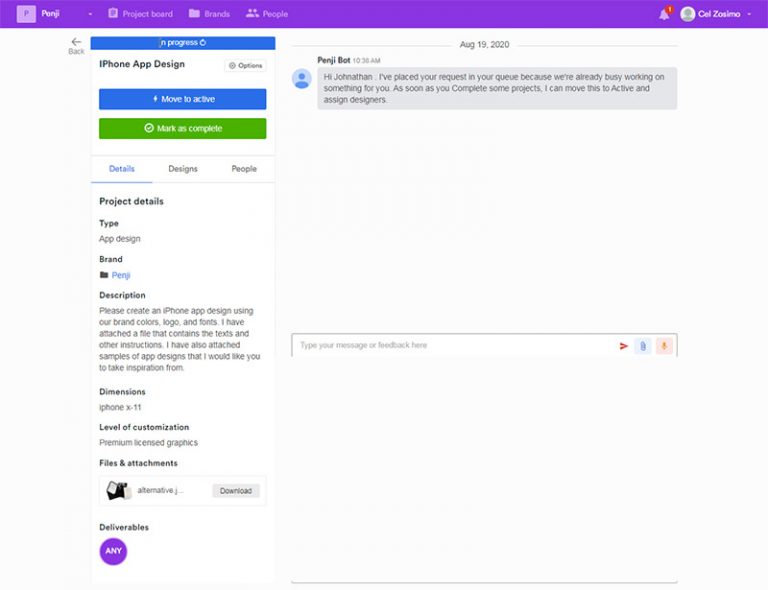This screenshot has height=590, width=768.
Task: Click the Penji Bot avatar in chat
Action: tap(302, 78)
